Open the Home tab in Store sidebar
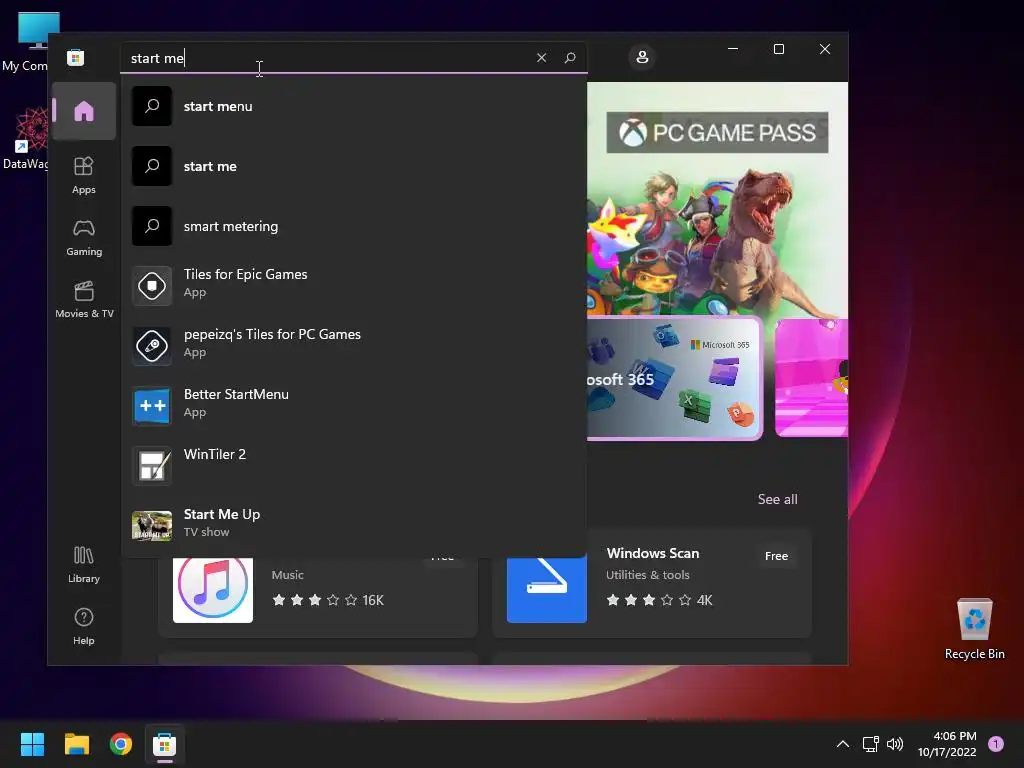Image resolution: width=1024 pixels, height=768 pixels. point(84,111)
